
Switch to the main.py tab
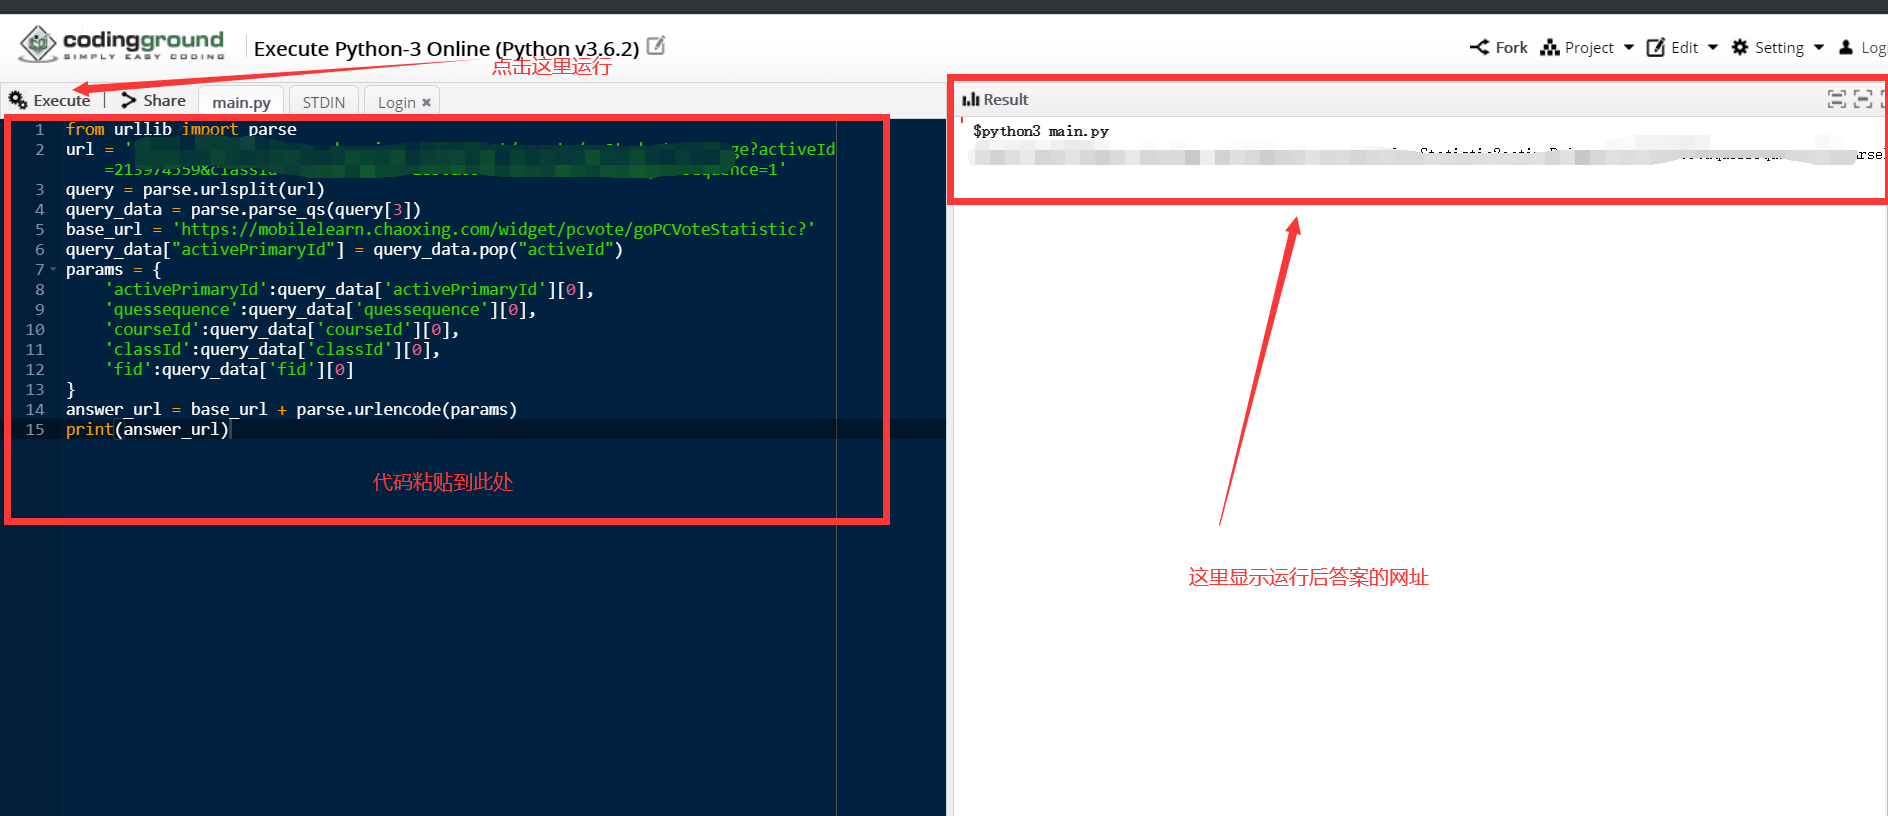(241, 102)
